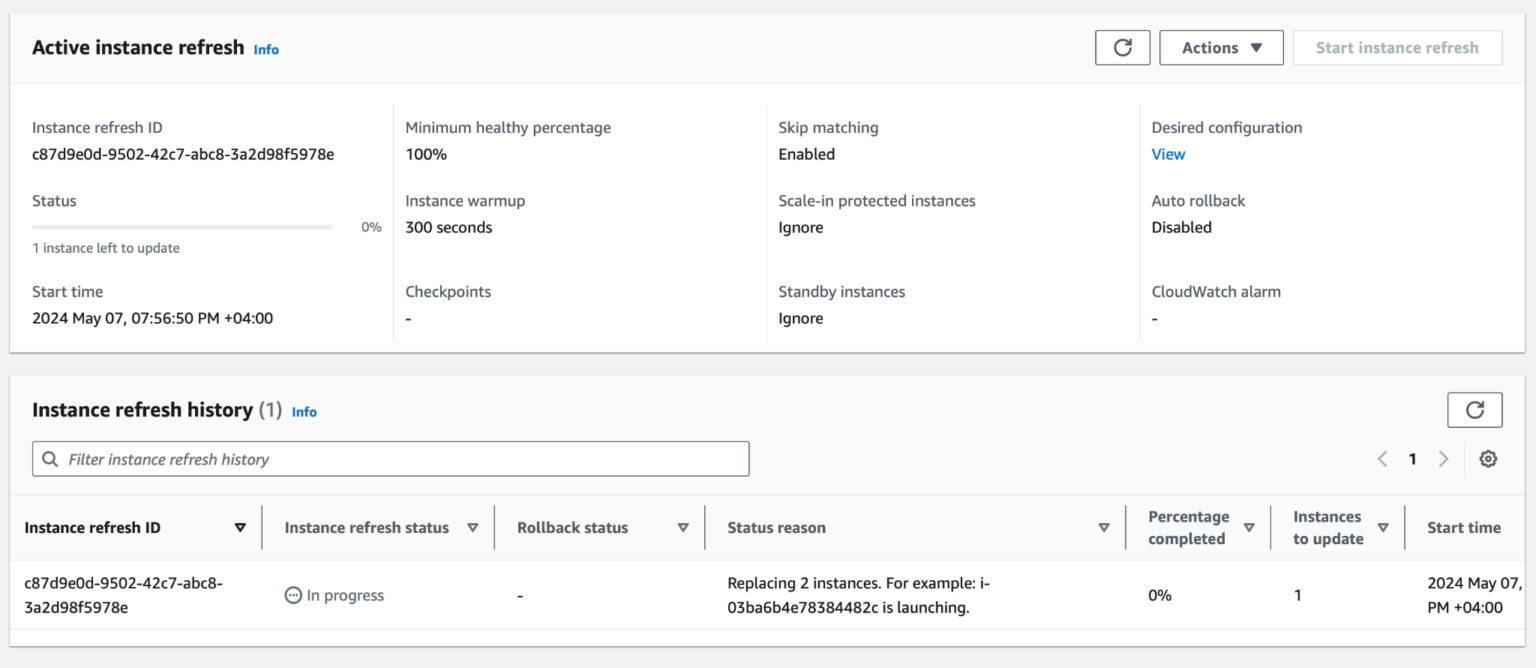Click inside the filter instance refresh history field
This screenshot has width=1536, height=668.
(x=390, y=458)
